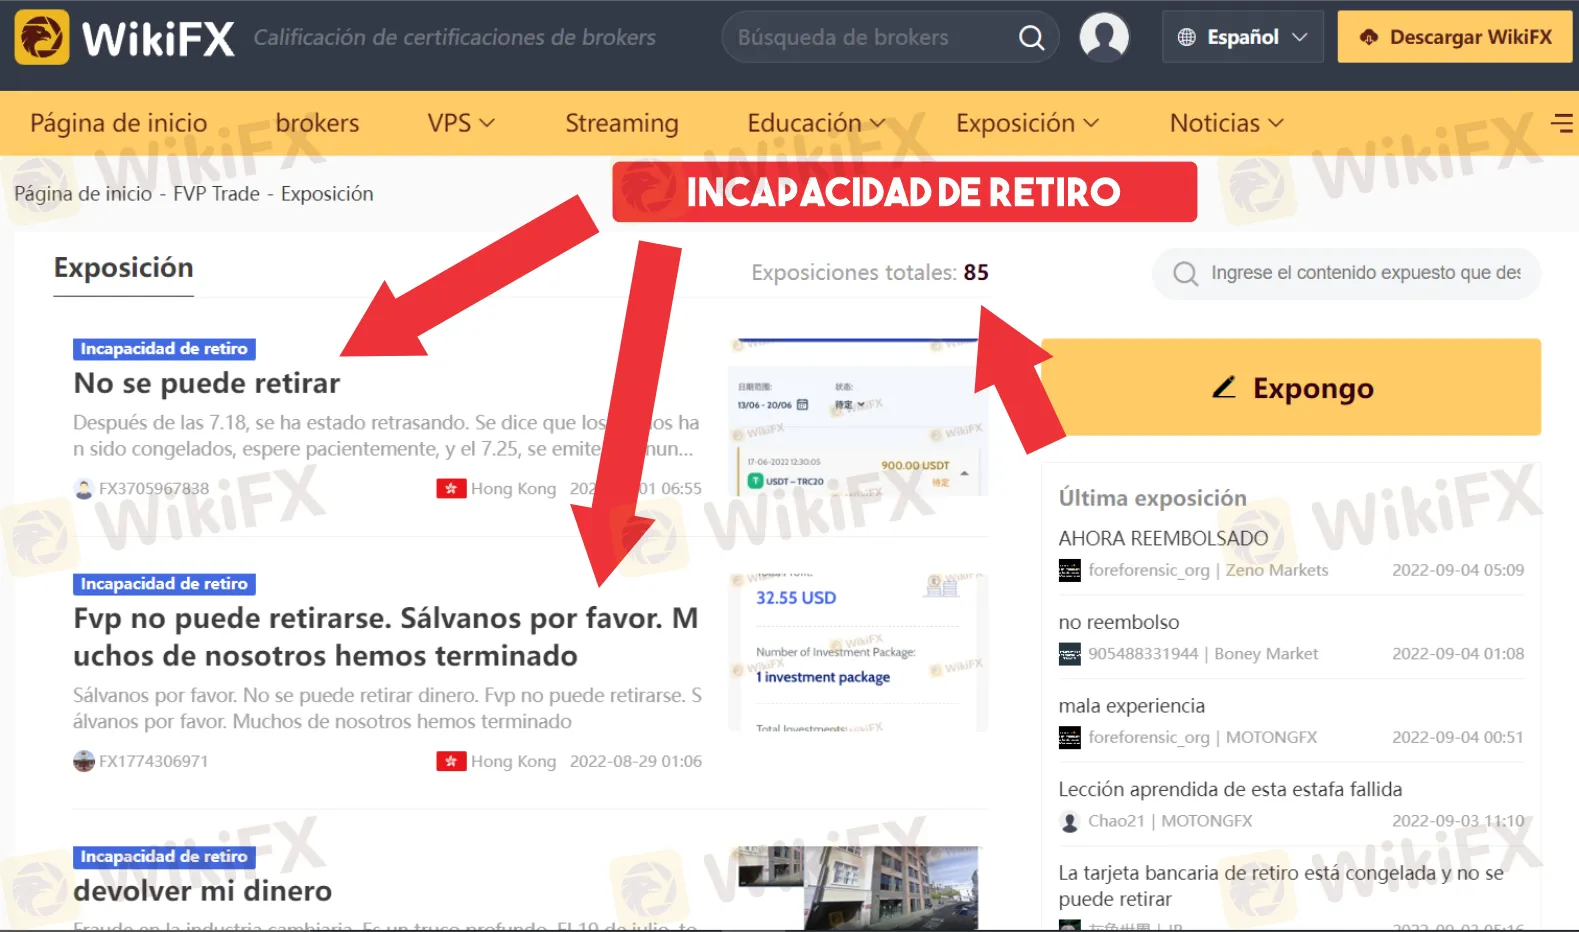This screenshot has width=1579, height=932.
Task: Open 'Lección aprendida de esta estafa fallida'
Action: 1230,789
